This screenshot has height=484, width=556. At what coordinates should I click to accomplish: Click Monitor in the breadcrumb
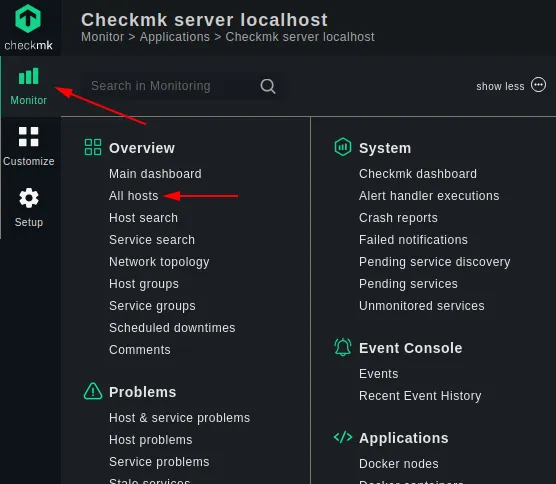[x=102, y=37]
